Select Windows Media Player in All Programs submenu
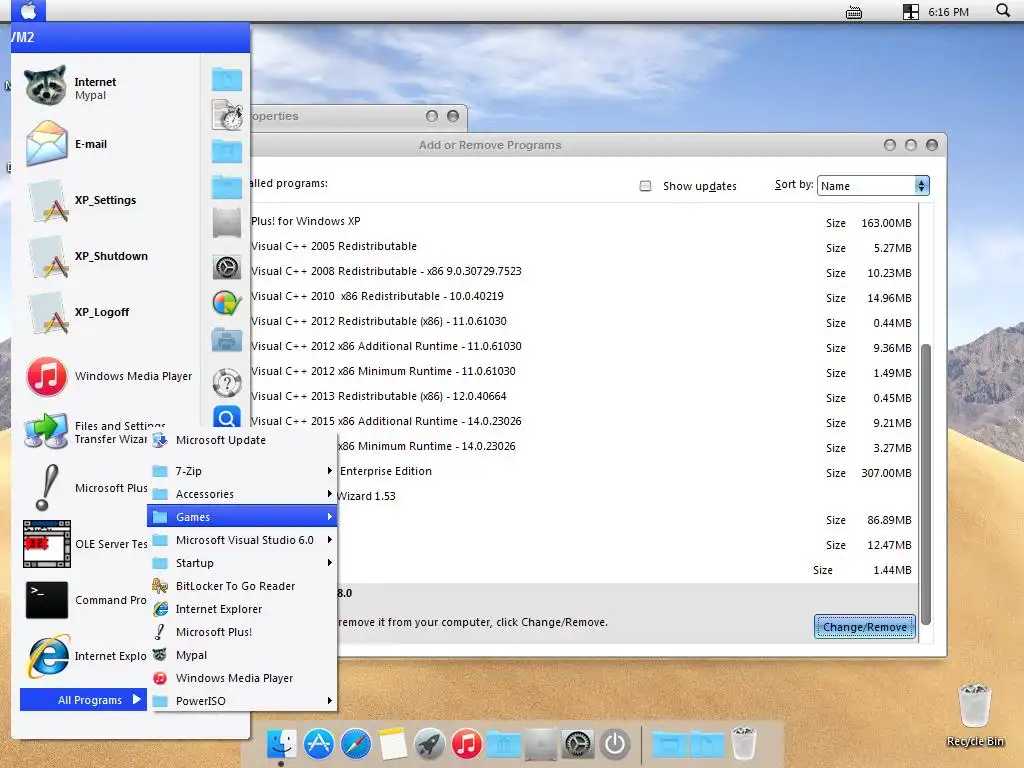Viewport: 1024px width, 768px height. coord(243,678)
